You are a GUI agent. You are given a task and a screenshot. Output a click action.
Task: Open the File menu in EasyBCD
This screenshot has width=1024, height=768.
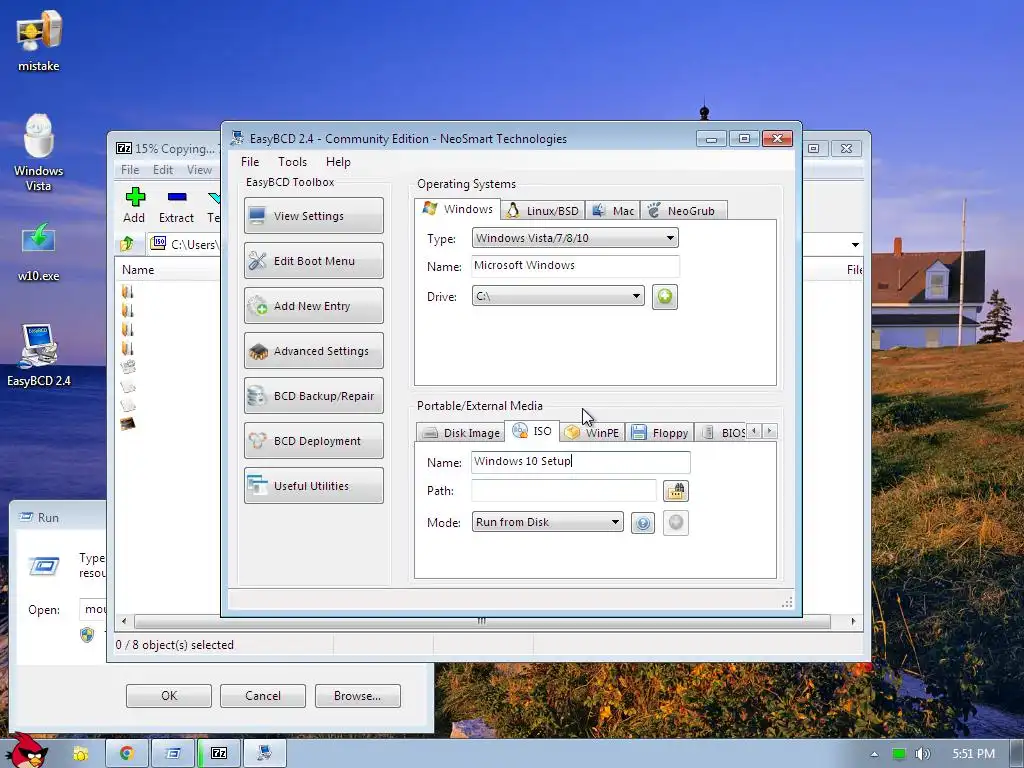coord(249,162)
